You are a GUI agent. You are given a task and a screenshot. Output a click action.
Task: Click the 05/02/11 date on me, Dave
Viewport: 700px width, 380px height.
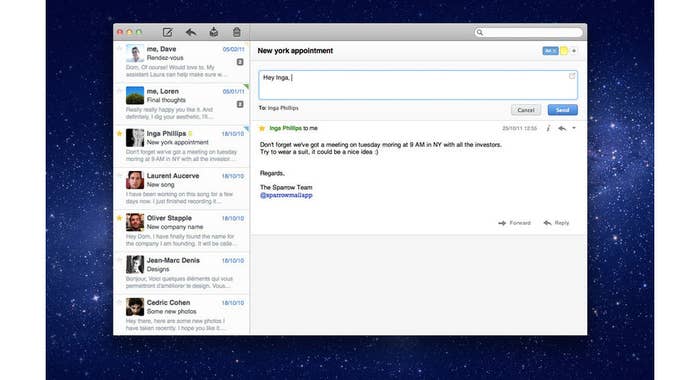[x=233, y=49]
